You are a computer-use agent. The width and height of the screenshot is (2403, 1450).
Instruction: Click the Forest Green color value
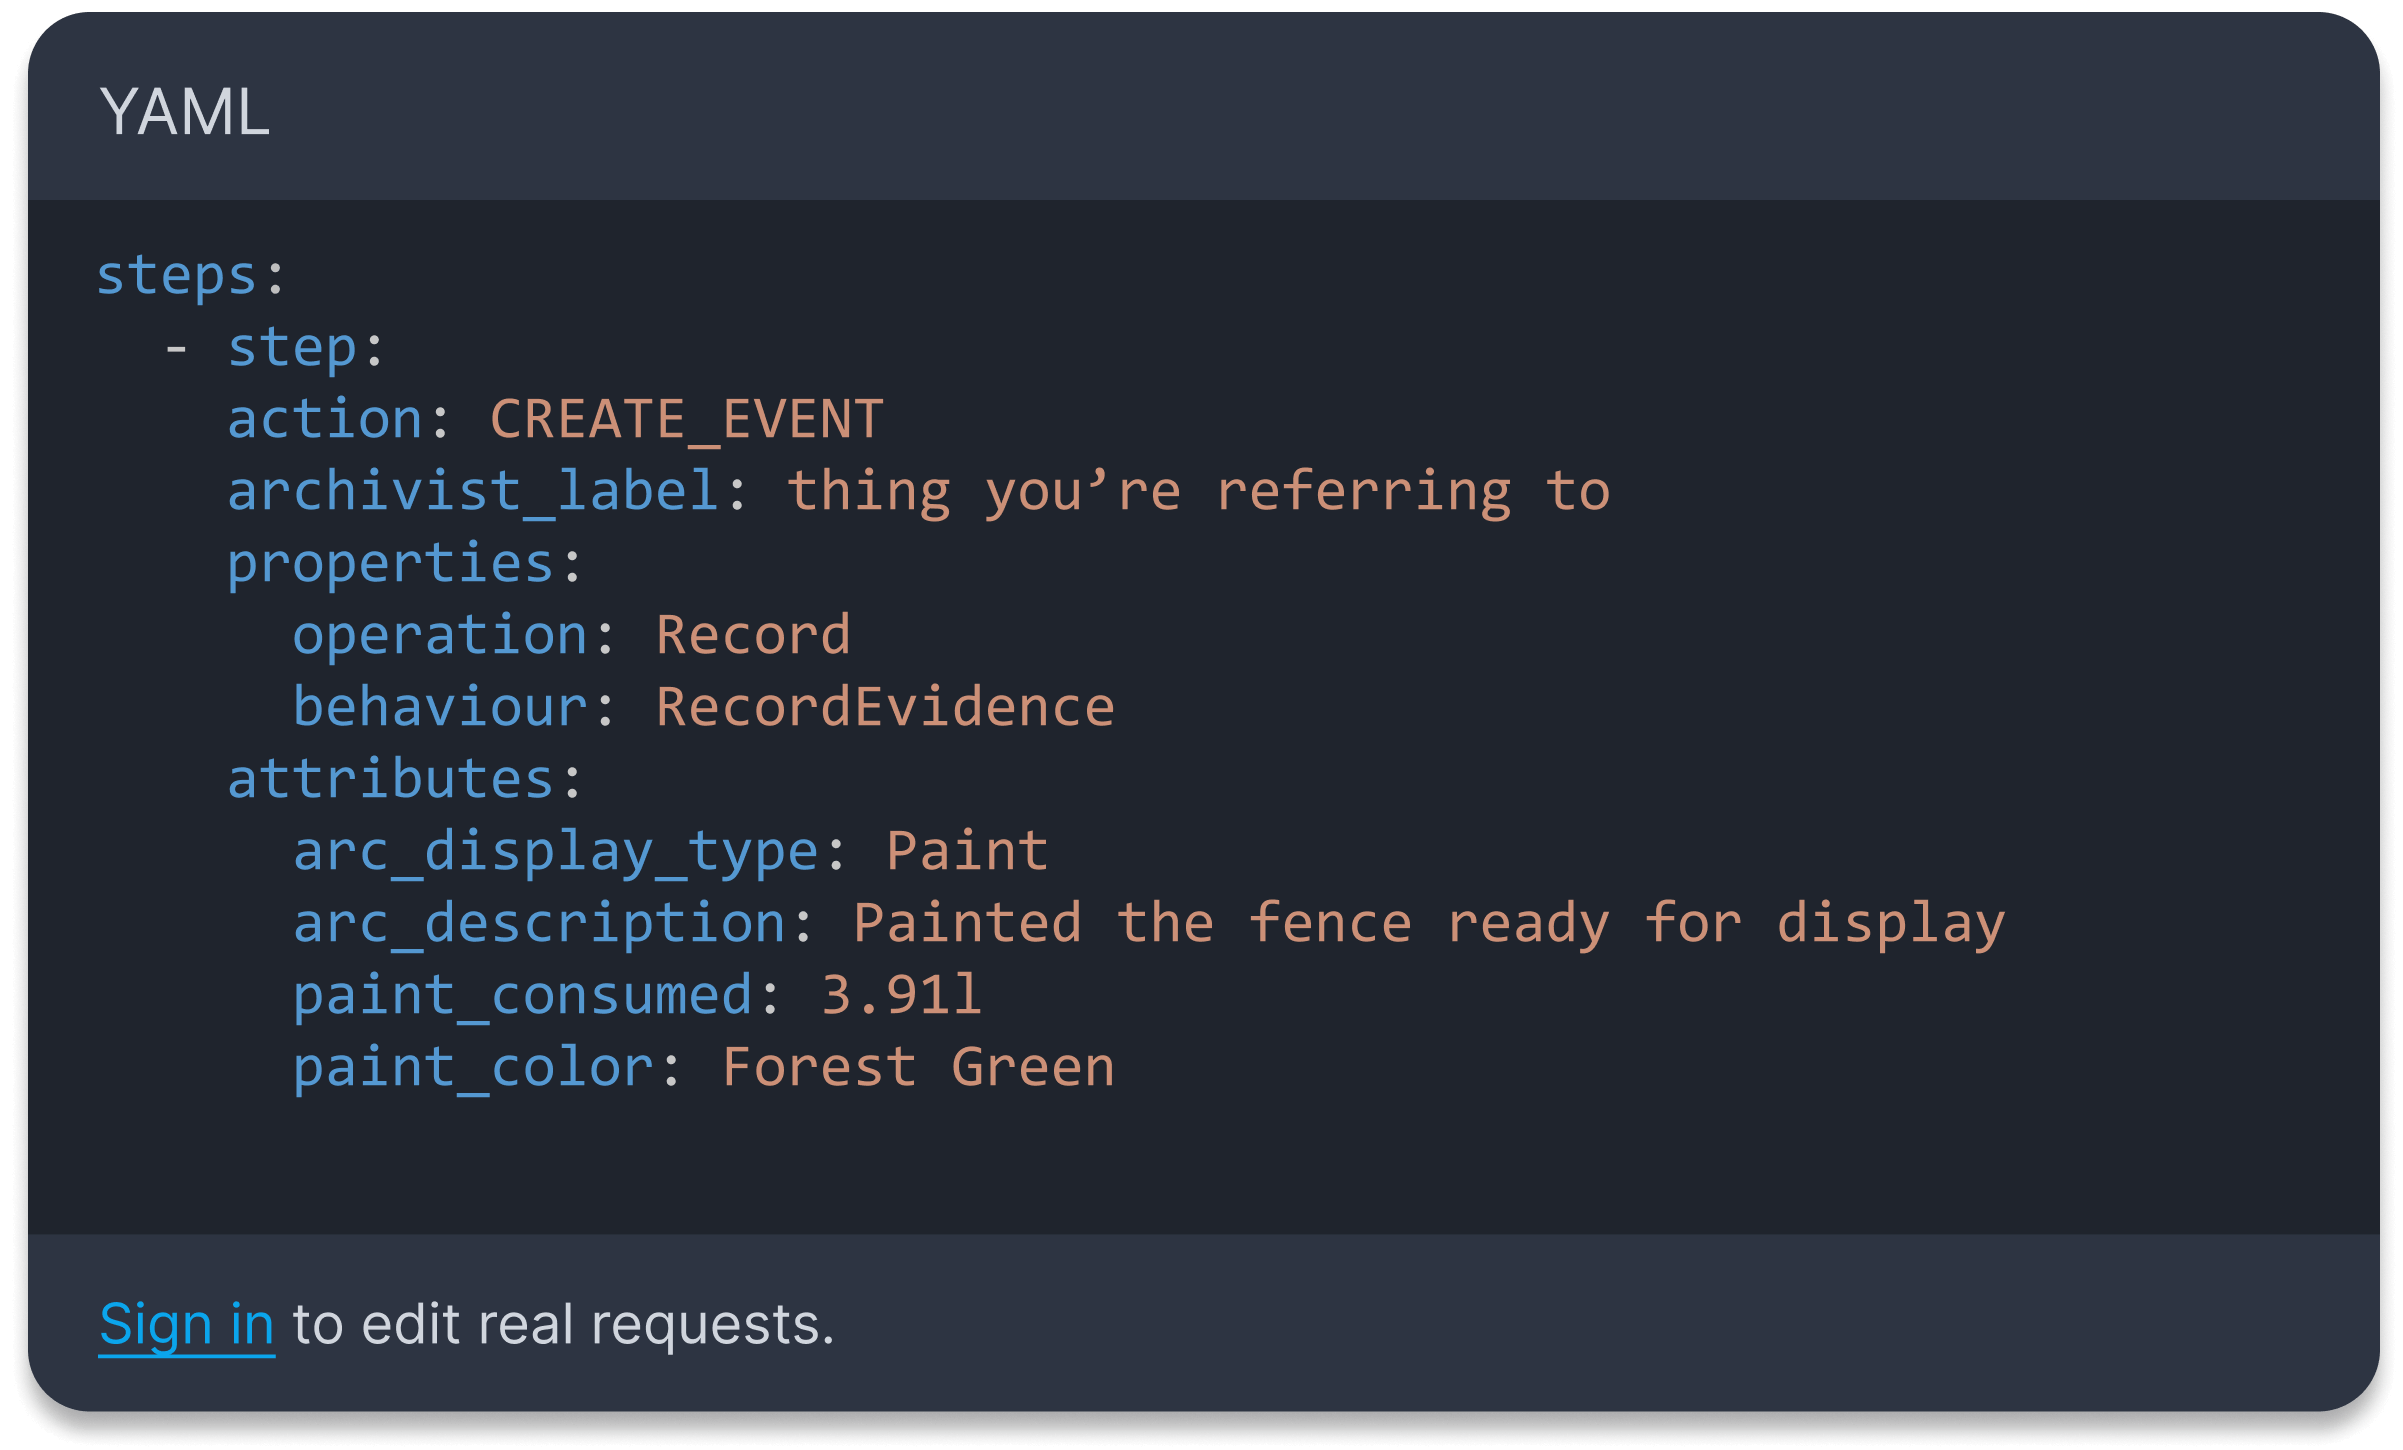pos(918,1067)
